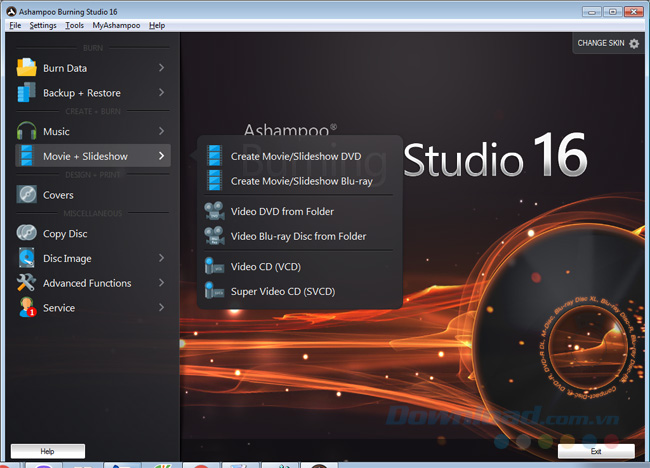Viewport: 650px width, 468px height.
Task: Open Copy Disc via its icon
Action: click(26, 233)
